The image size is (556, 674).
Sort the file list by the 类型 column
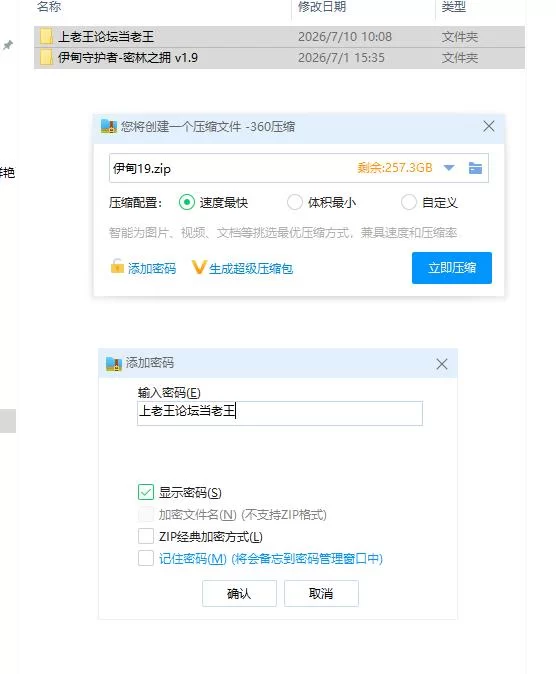tap(454, 6)
